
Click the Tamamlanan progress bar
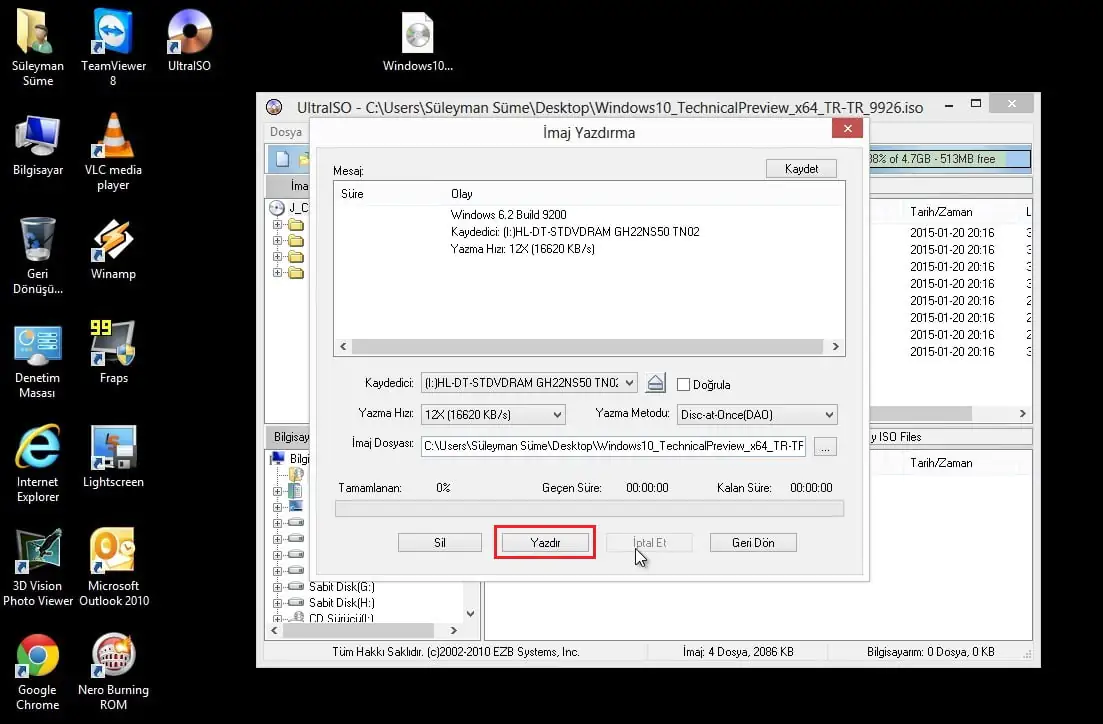[589, 509]
